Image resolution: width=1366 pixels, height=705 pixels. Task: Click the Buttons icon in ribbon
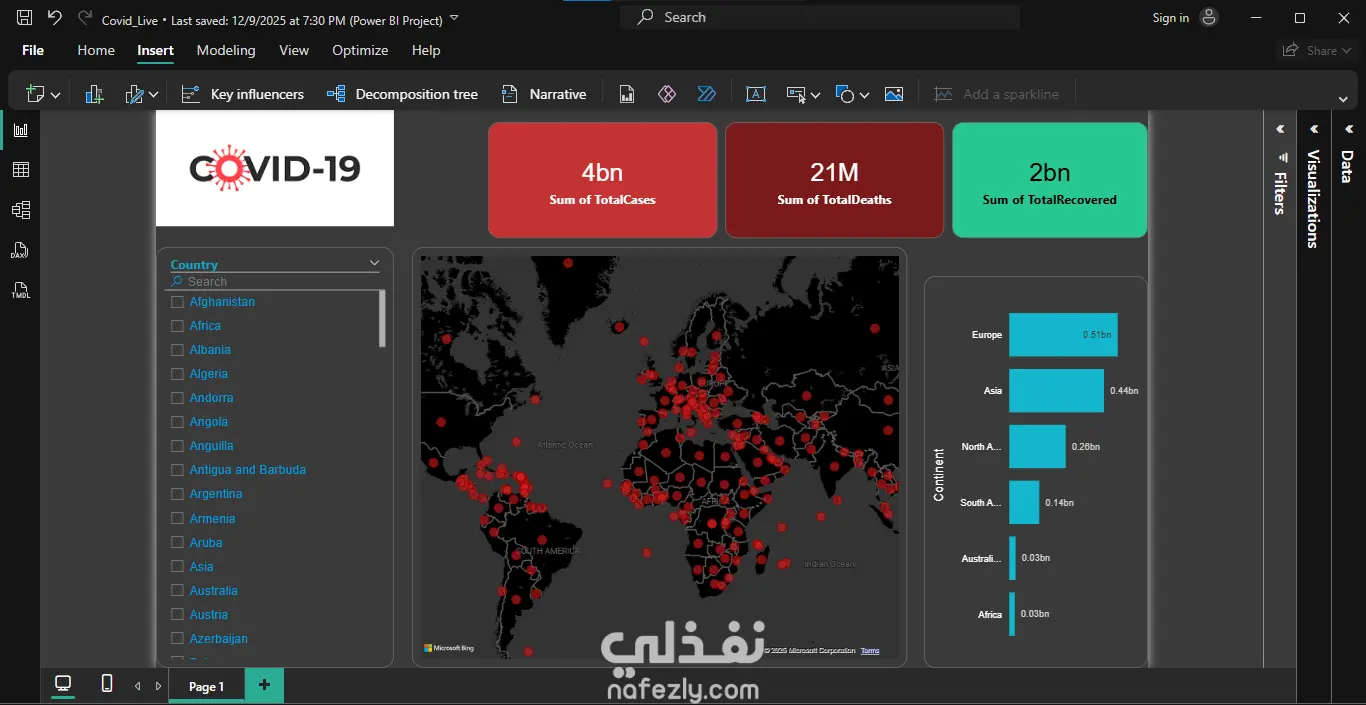[796, 94]
